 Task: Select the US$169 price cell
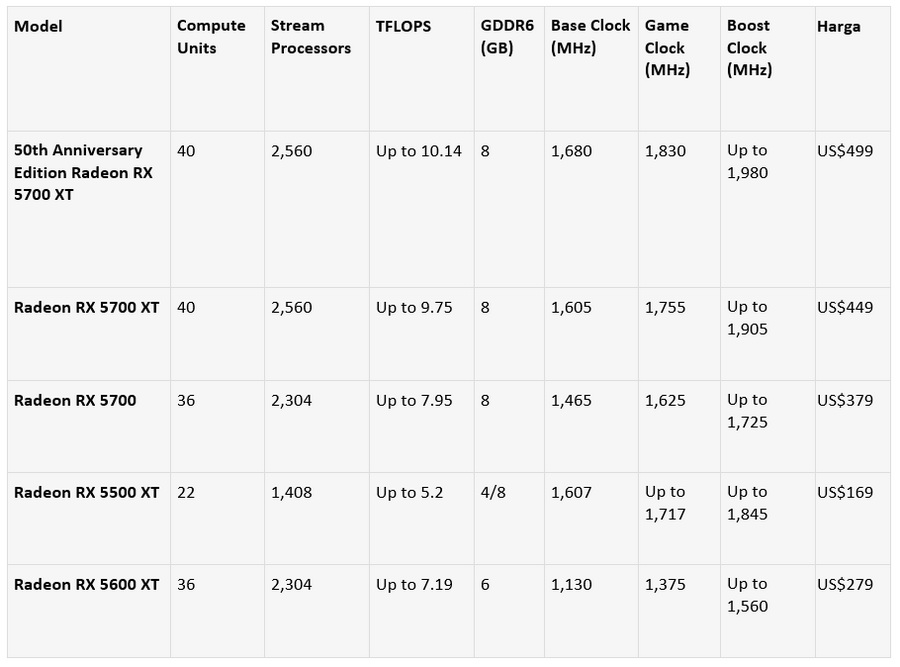coord(844,492)
